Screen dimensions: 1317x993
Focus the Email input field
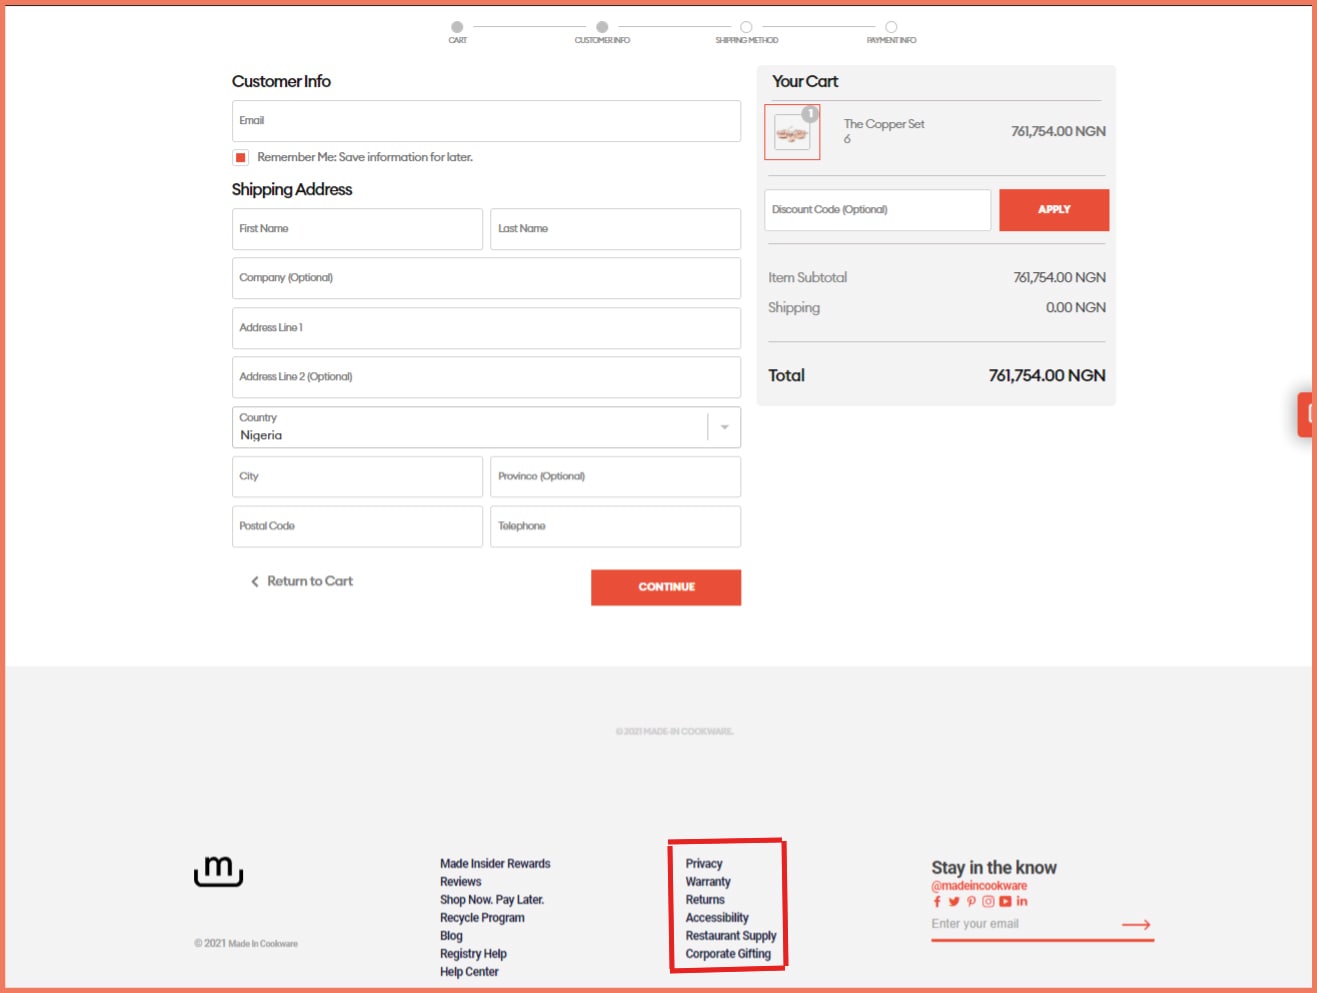486,121
